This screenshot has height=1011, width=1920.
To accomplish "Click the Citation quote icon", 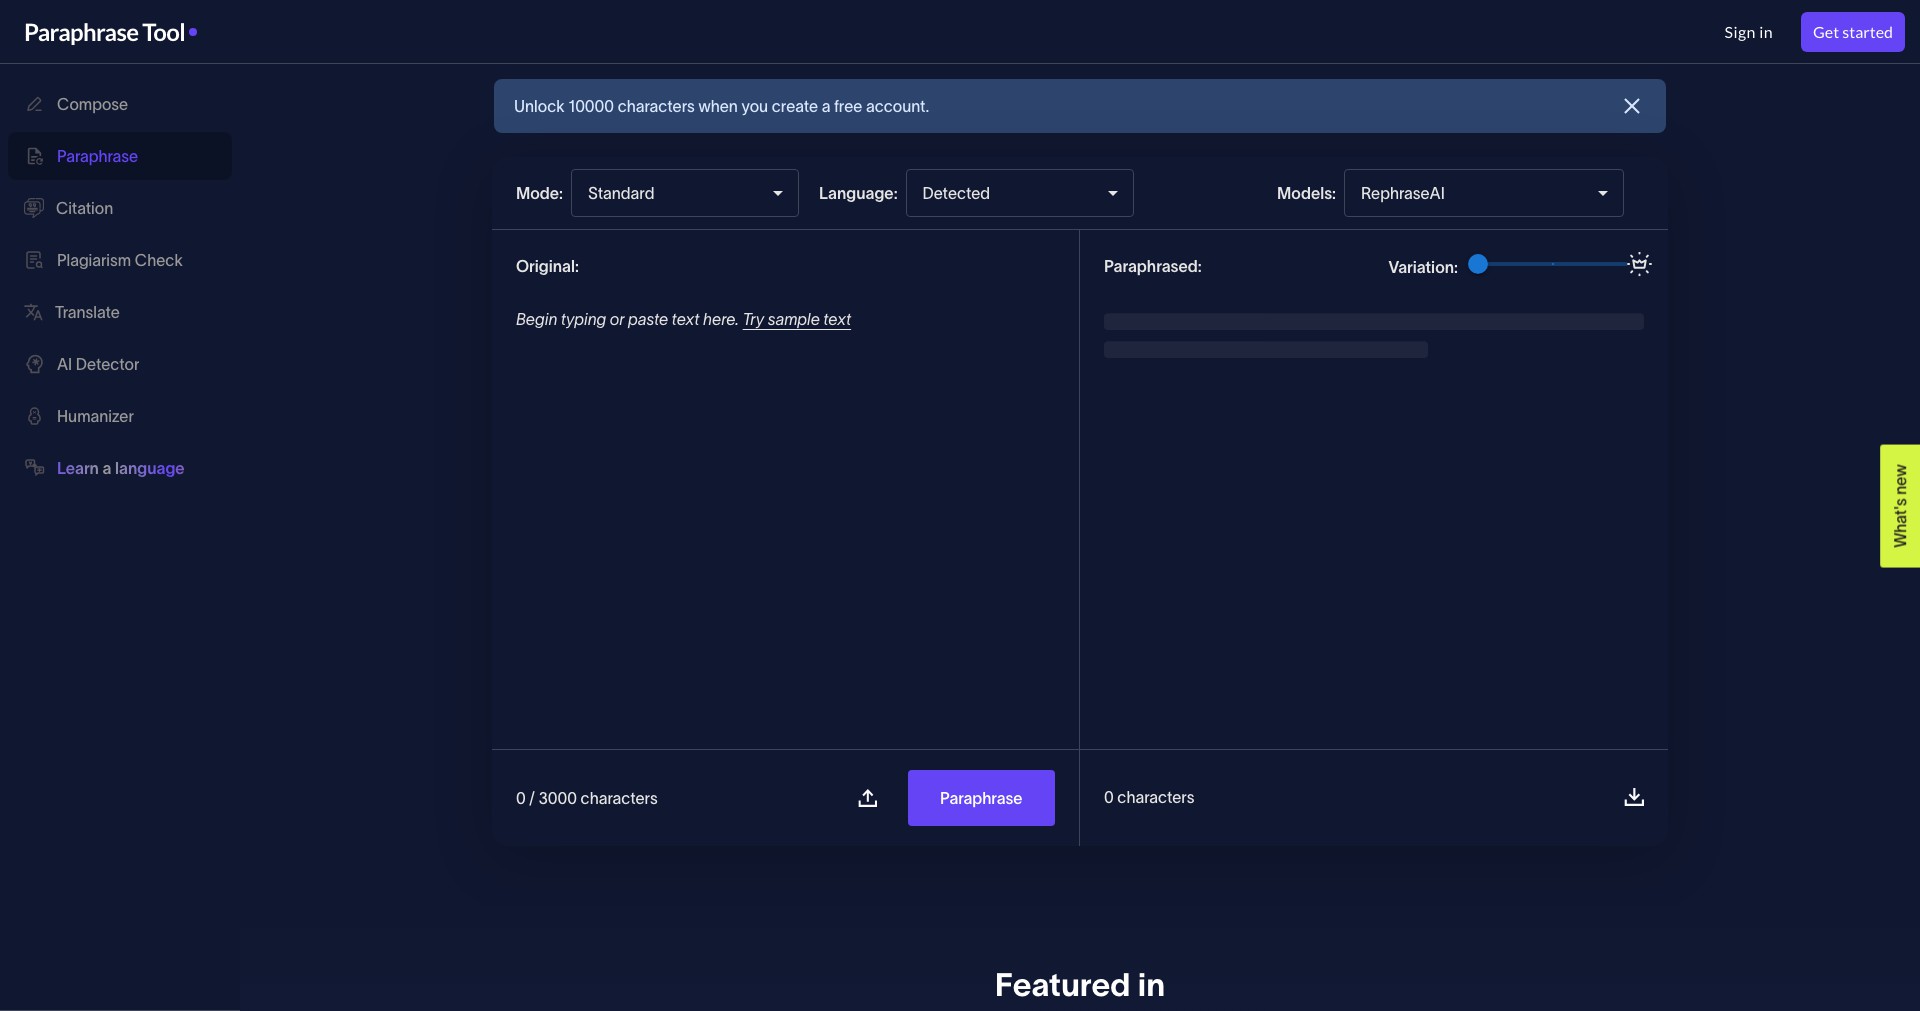I will [34, 208].
